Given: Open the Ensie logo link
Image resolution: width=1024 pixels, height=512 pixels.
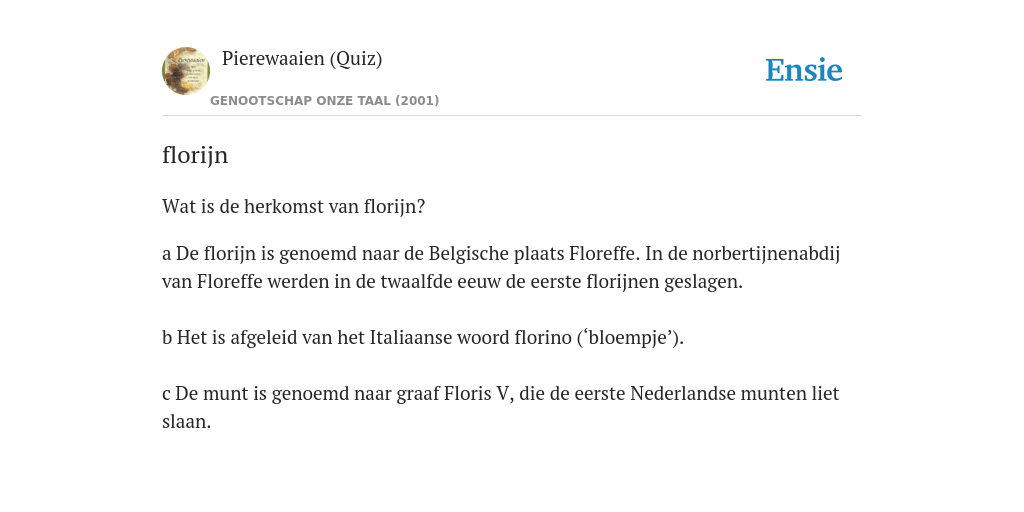Looking at the screenshot, I should pos(804,71).
